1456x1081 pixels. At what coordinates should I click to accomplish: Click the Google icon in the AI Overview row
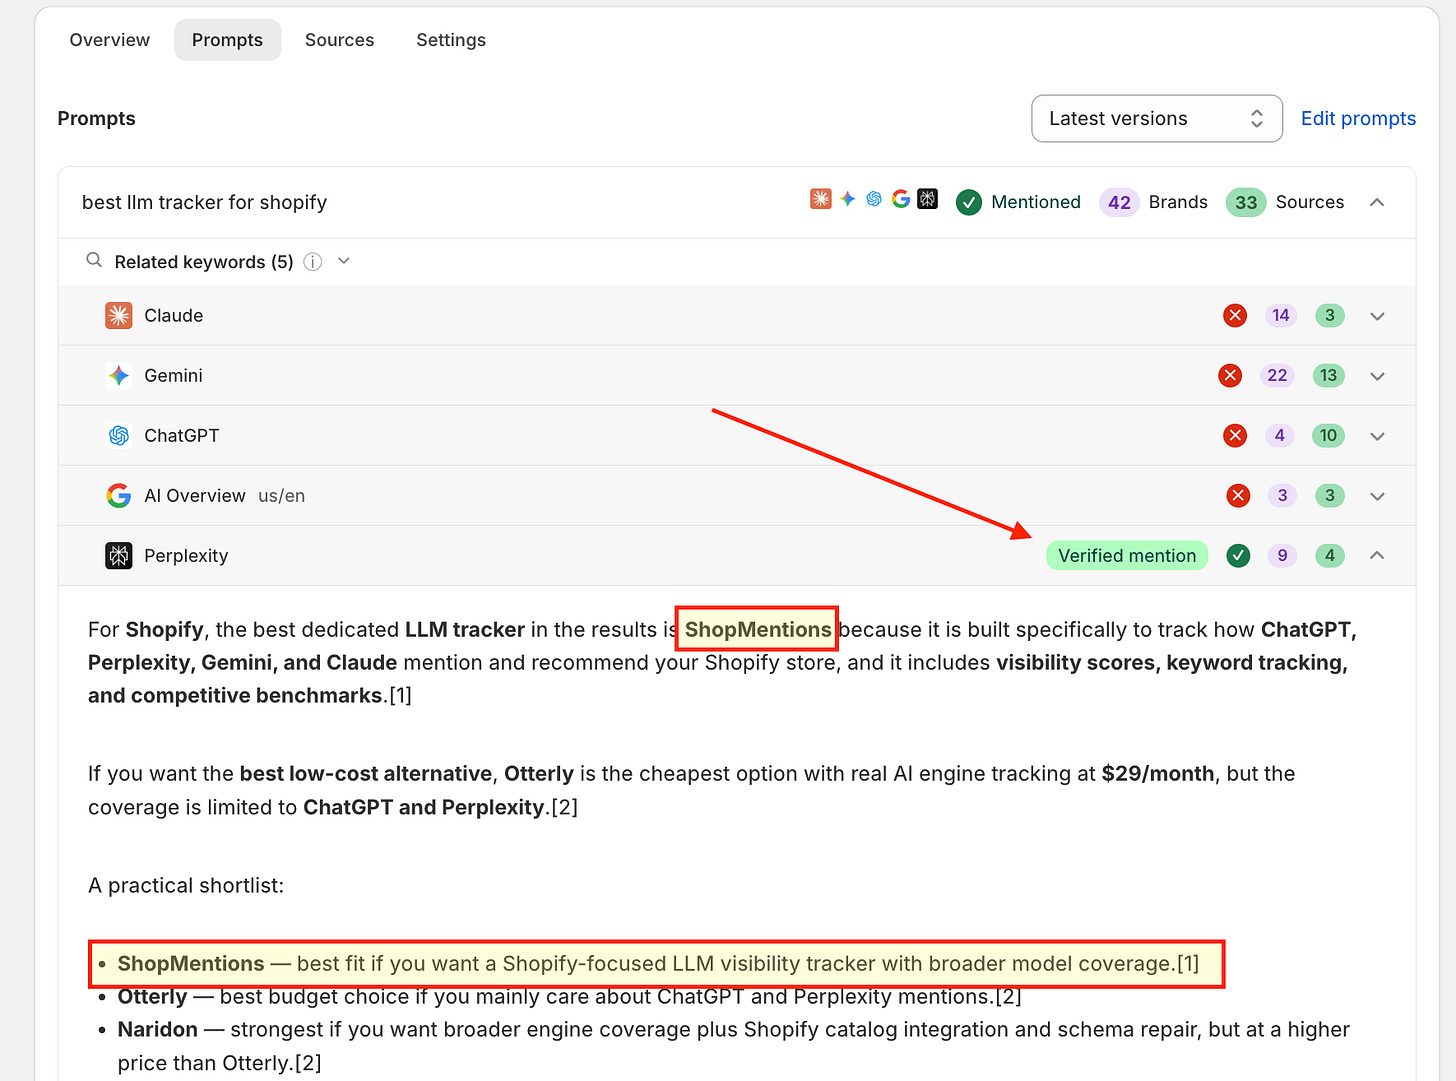point(119,496)
